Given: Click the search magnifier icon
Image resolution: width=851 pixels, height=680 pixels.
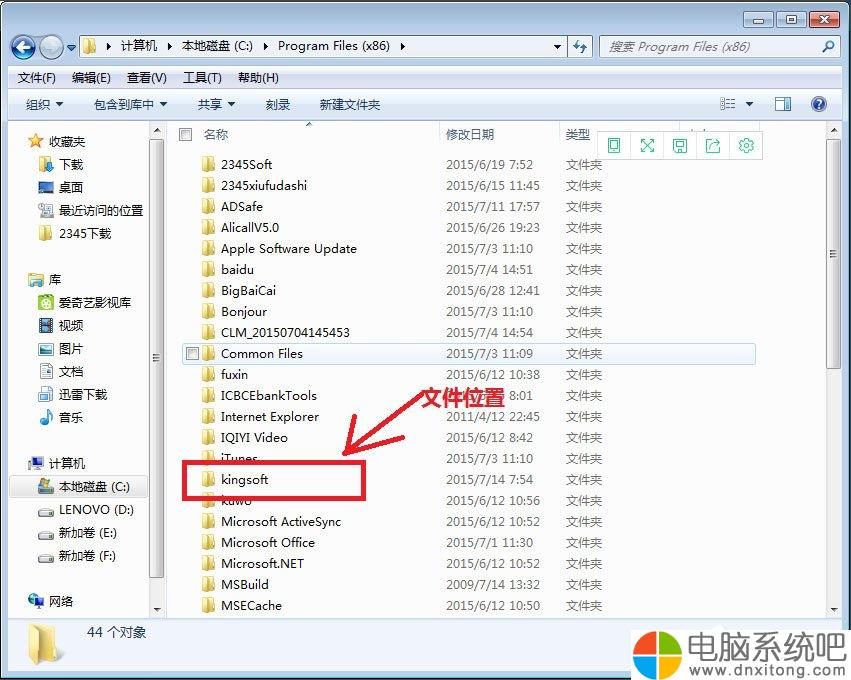Looking at the screenshot, I should pos(828,47).
